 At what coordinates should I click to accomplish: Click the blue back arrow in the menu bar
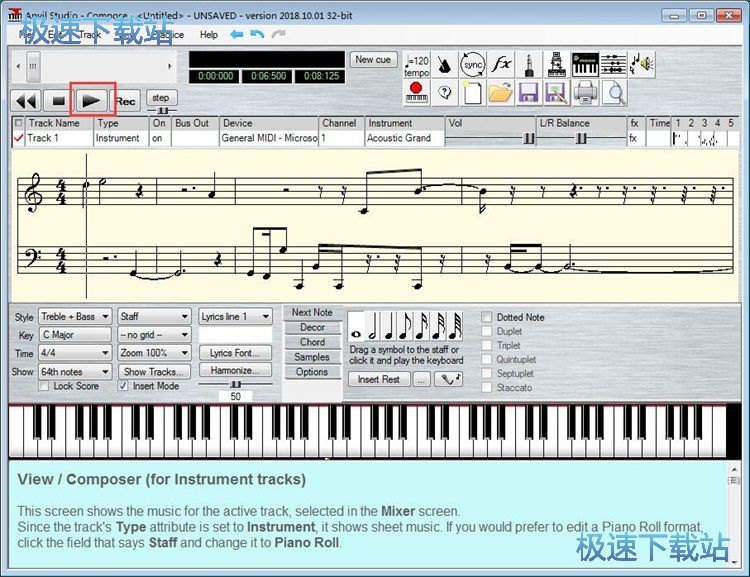[x=237, y=34]
